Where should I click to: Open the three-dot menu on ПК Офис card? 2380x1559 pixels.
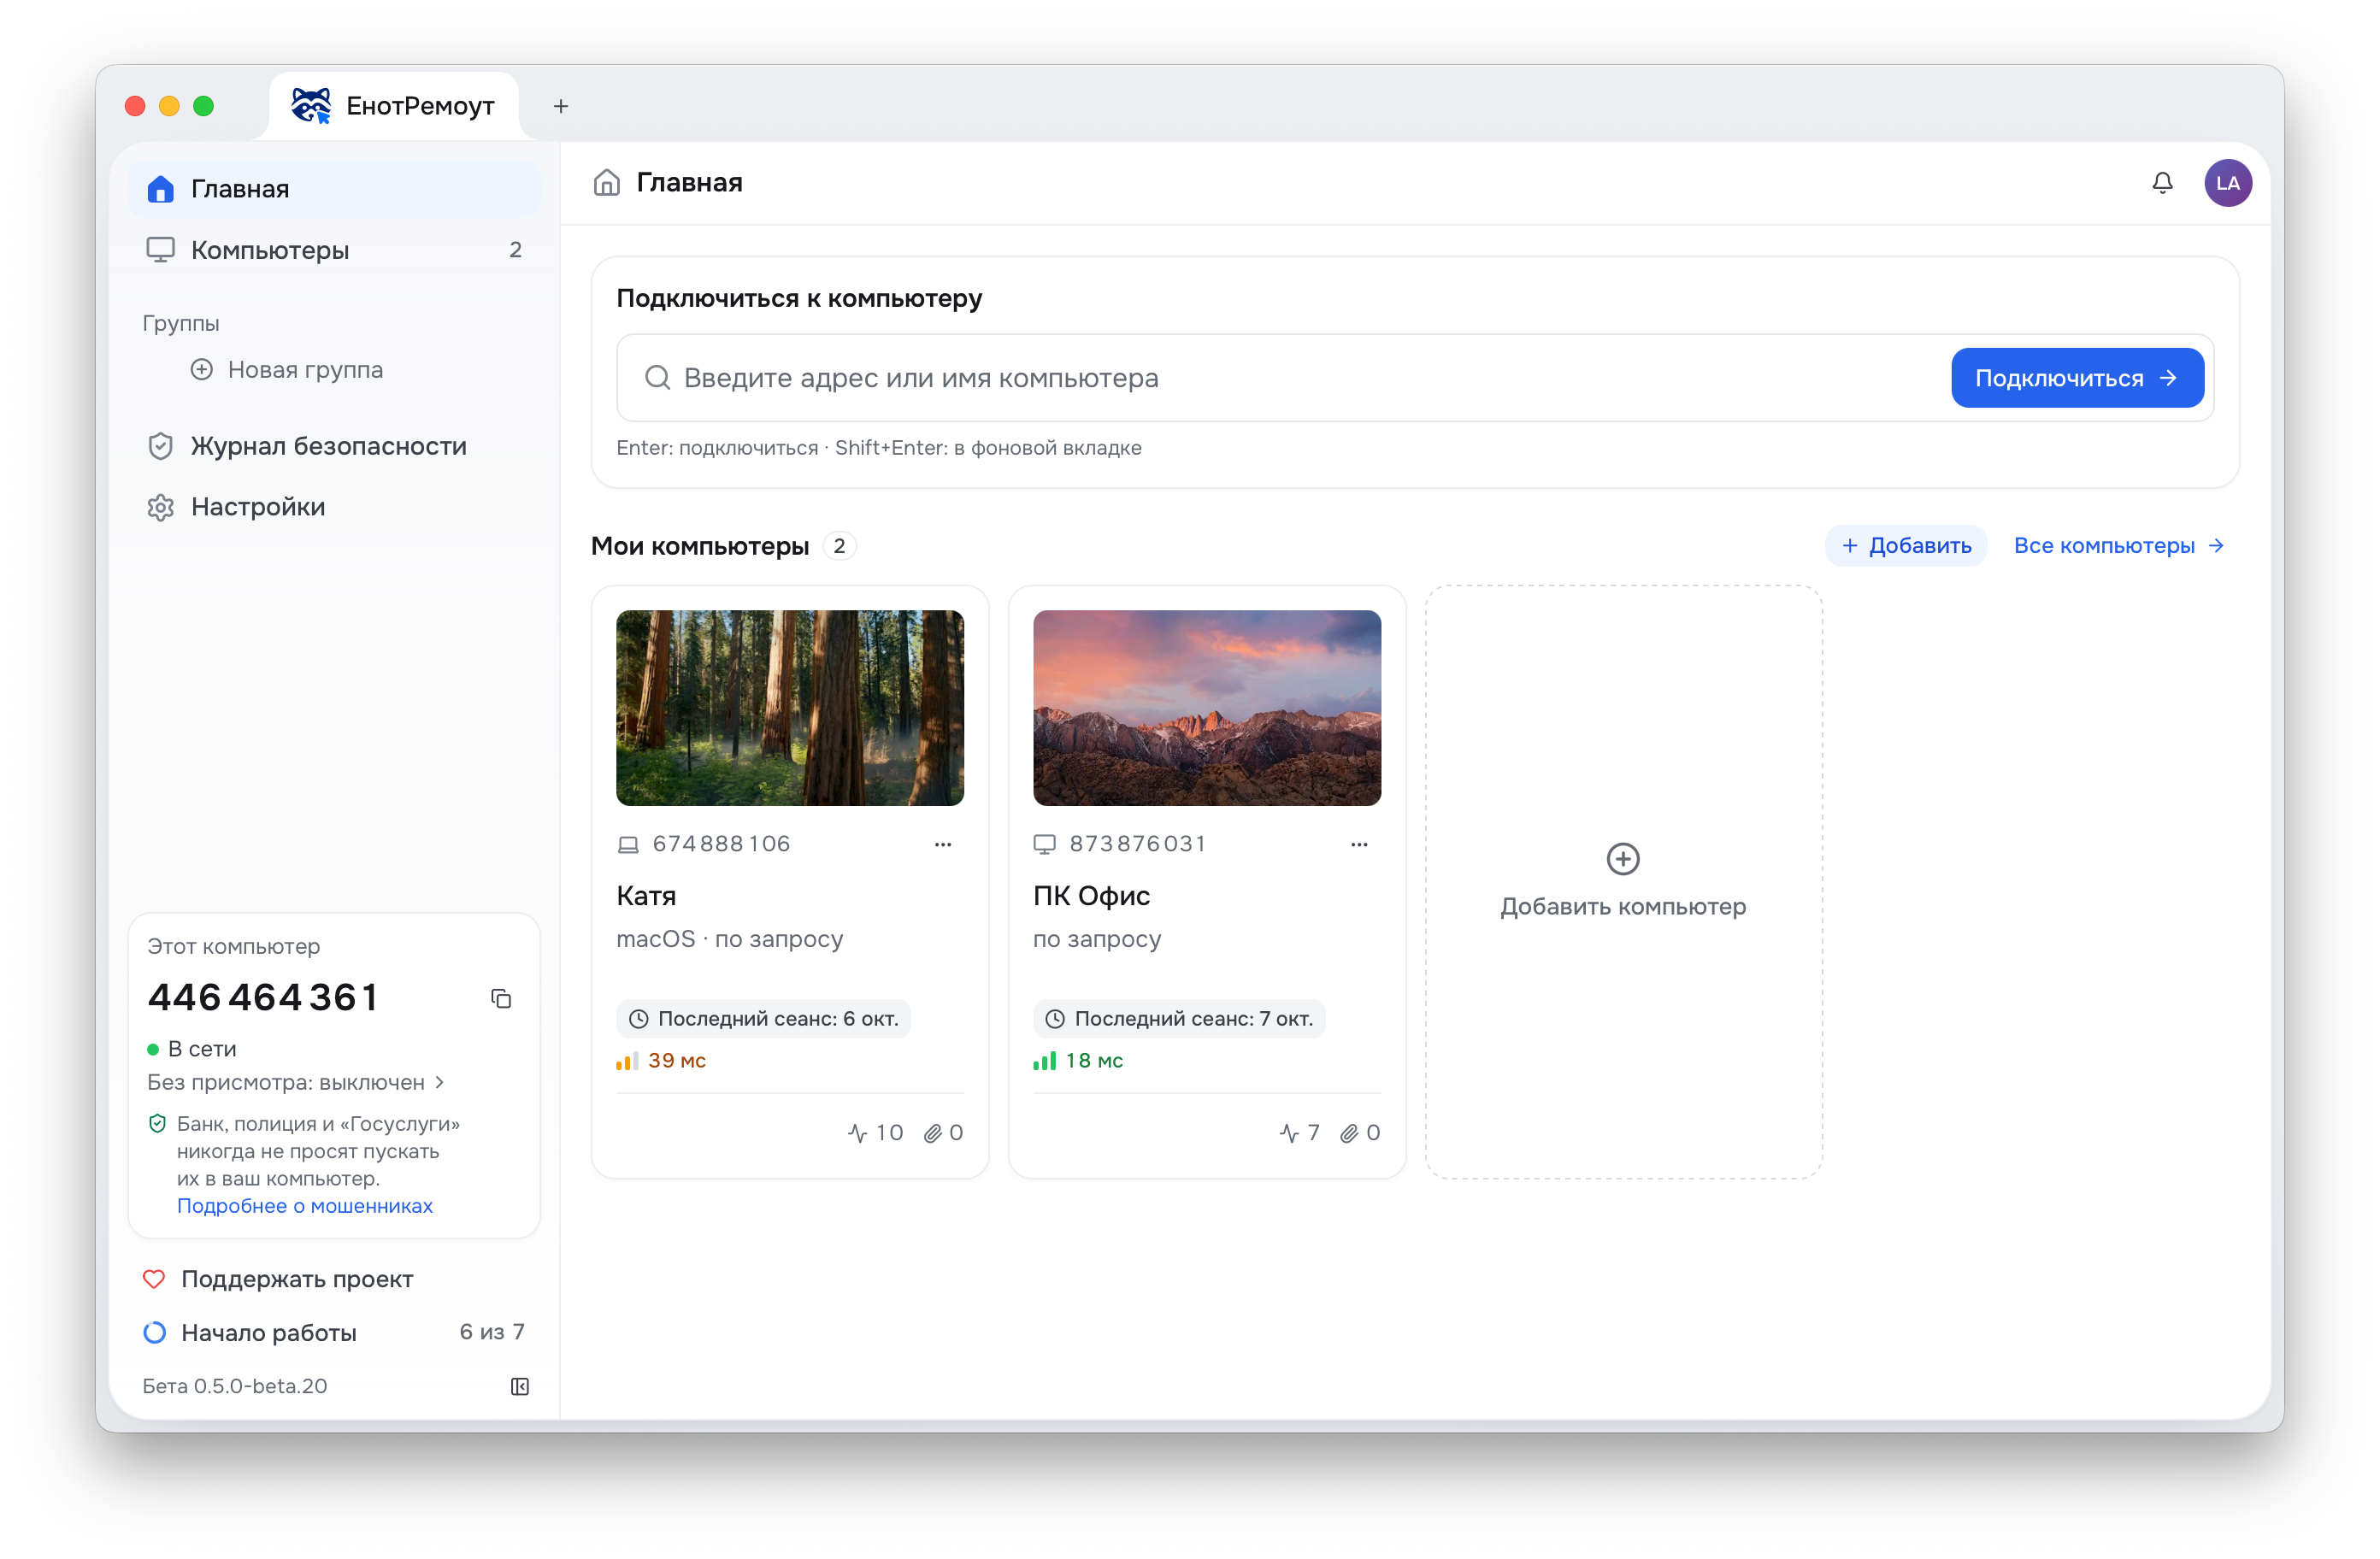1359,844
